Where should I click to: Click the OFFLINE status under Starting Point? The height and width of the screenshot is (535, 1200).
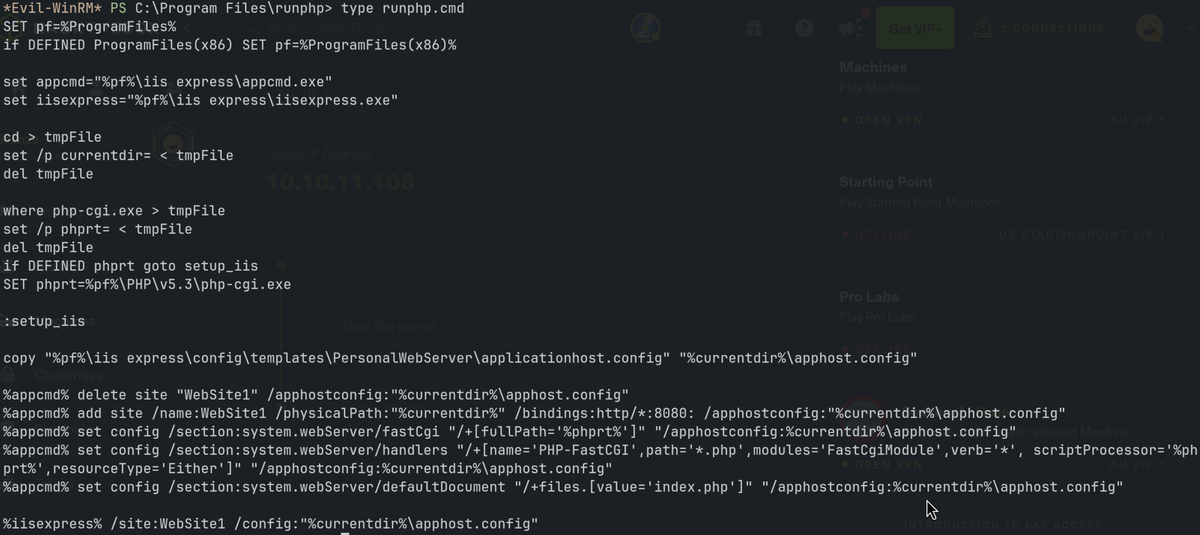pyautogui.click(x=882, y=235)
